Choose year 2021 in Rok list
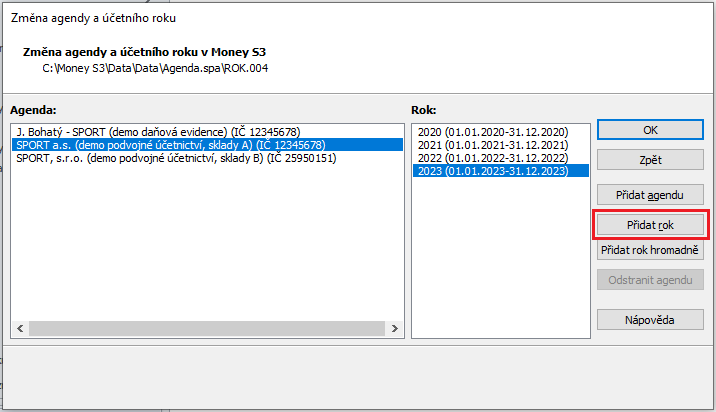716x412 pixels. (x=500, y=145)
